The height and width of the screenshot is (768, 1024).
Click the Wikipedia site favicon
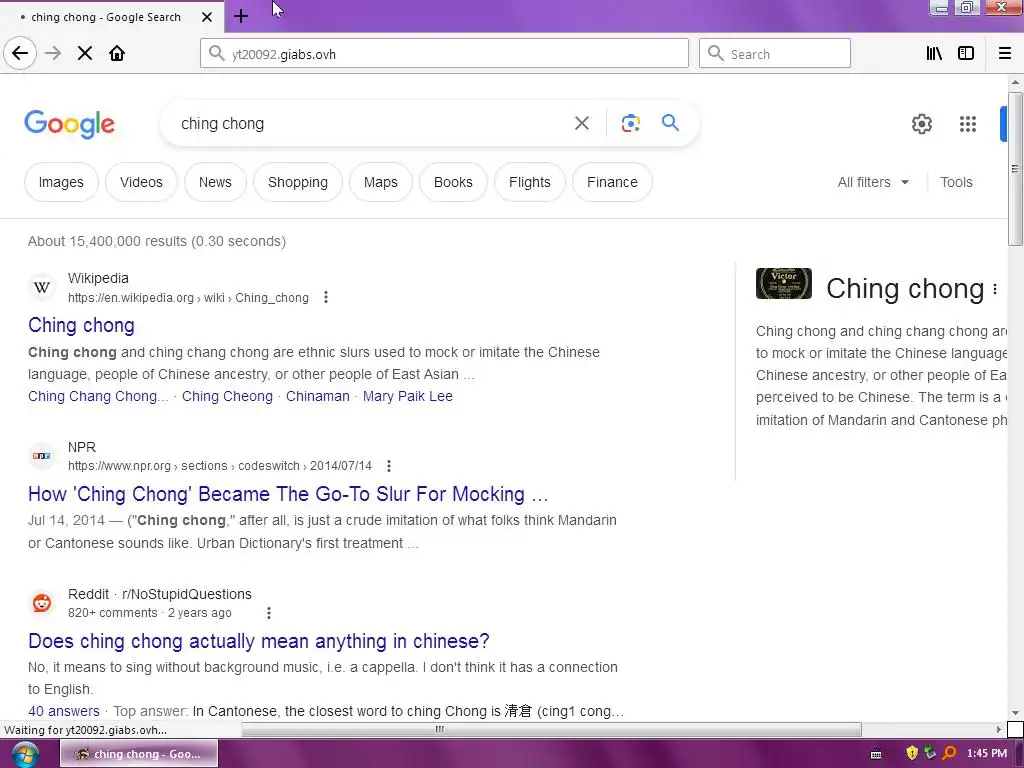(42, 287)
